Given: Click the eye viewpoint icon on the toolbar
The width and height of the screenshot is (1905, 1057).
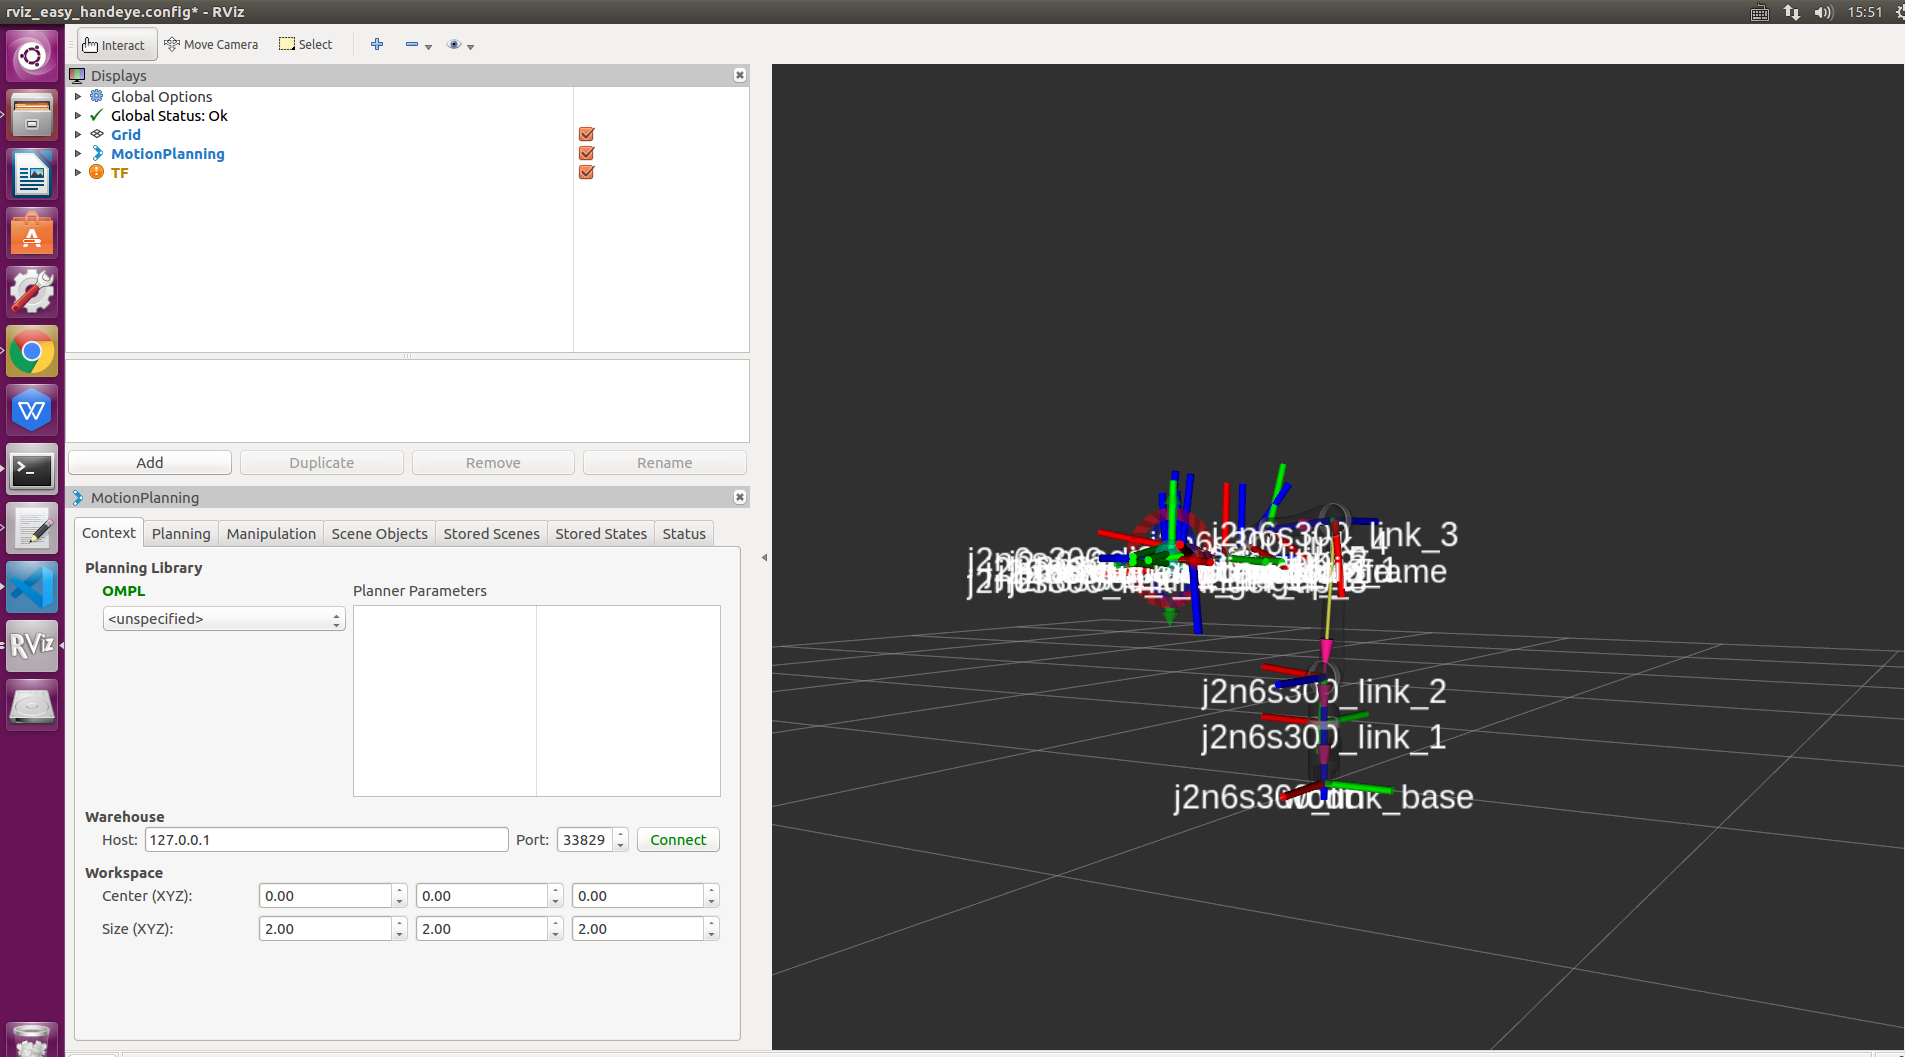Looking at the screenshot, I should click(455, 44).
